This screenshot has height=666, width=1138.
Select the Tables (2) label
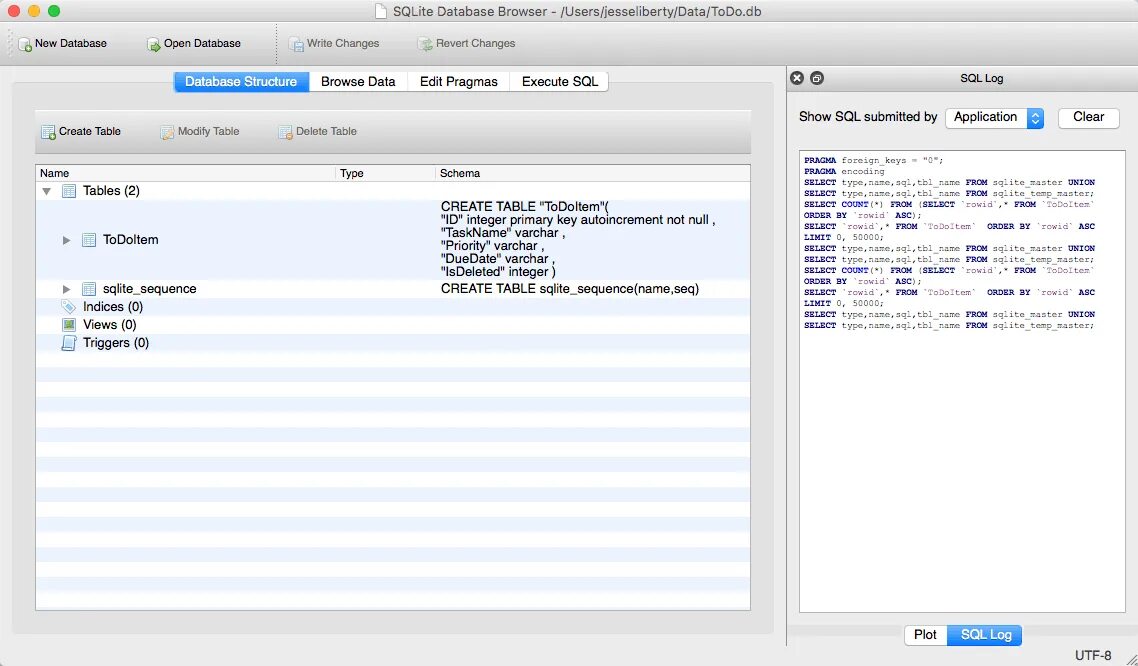[x=111, y=191]
